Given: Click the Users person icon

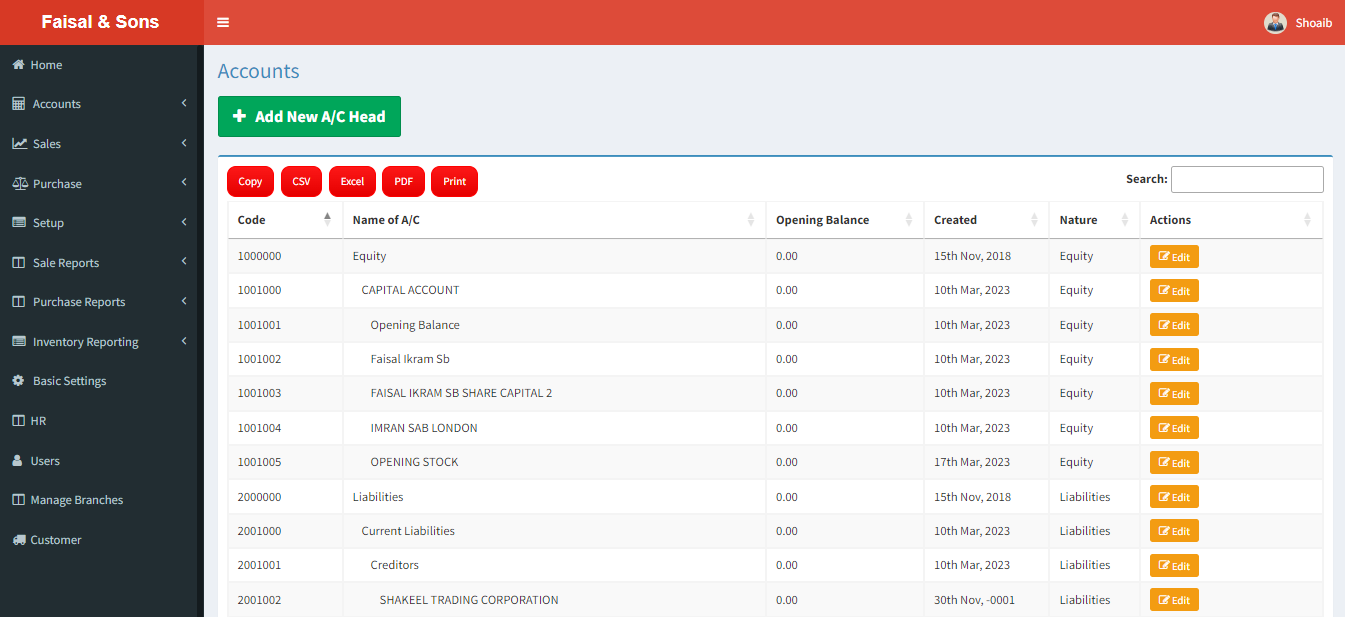Looking at the screenshot, I should [18, 461].
